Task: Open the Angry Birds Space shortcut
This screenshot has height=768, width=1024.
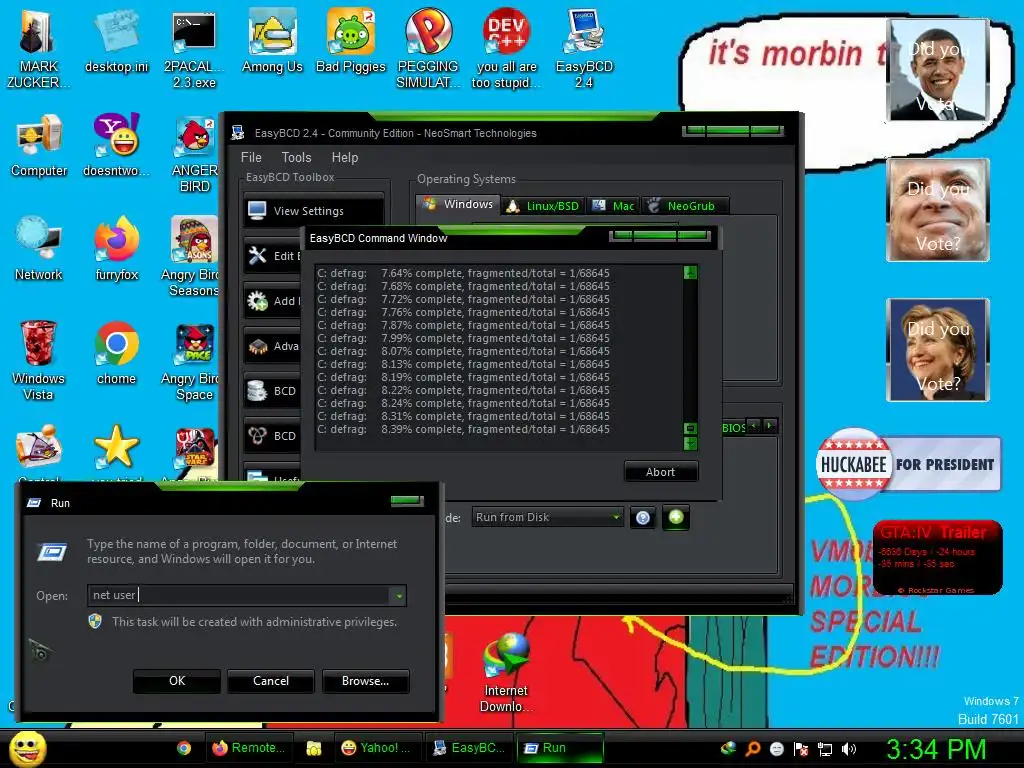Action: [190, 360]
